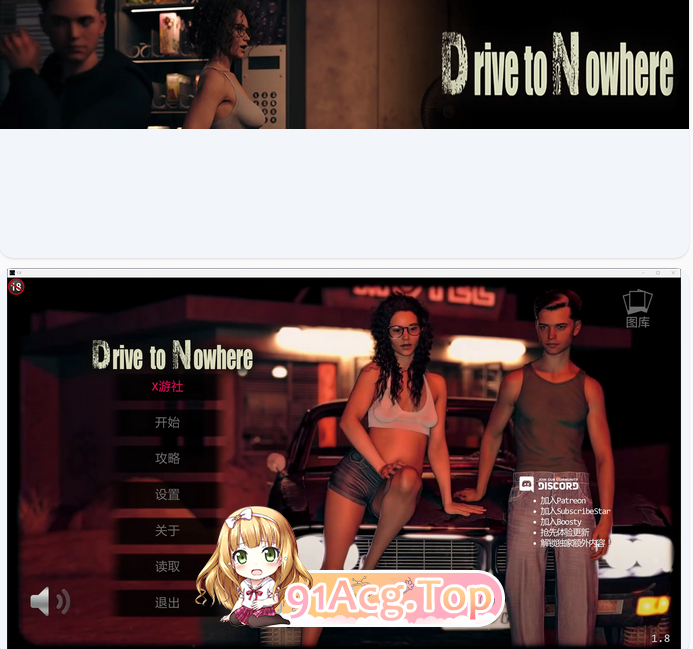Screen dimensions: 693x649
Task: Select the 关于 about entry
Action: coord(168,531)
